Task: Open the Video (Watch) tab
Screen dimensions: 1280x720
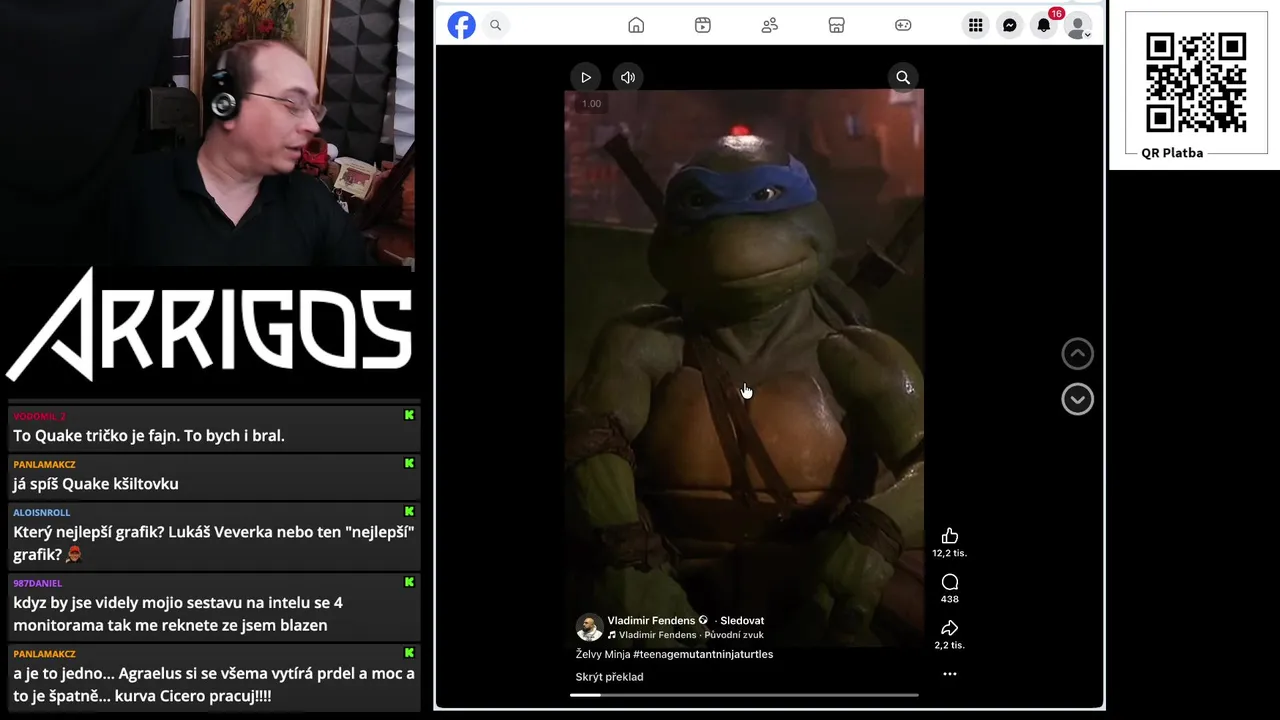Action: [703, 25]
